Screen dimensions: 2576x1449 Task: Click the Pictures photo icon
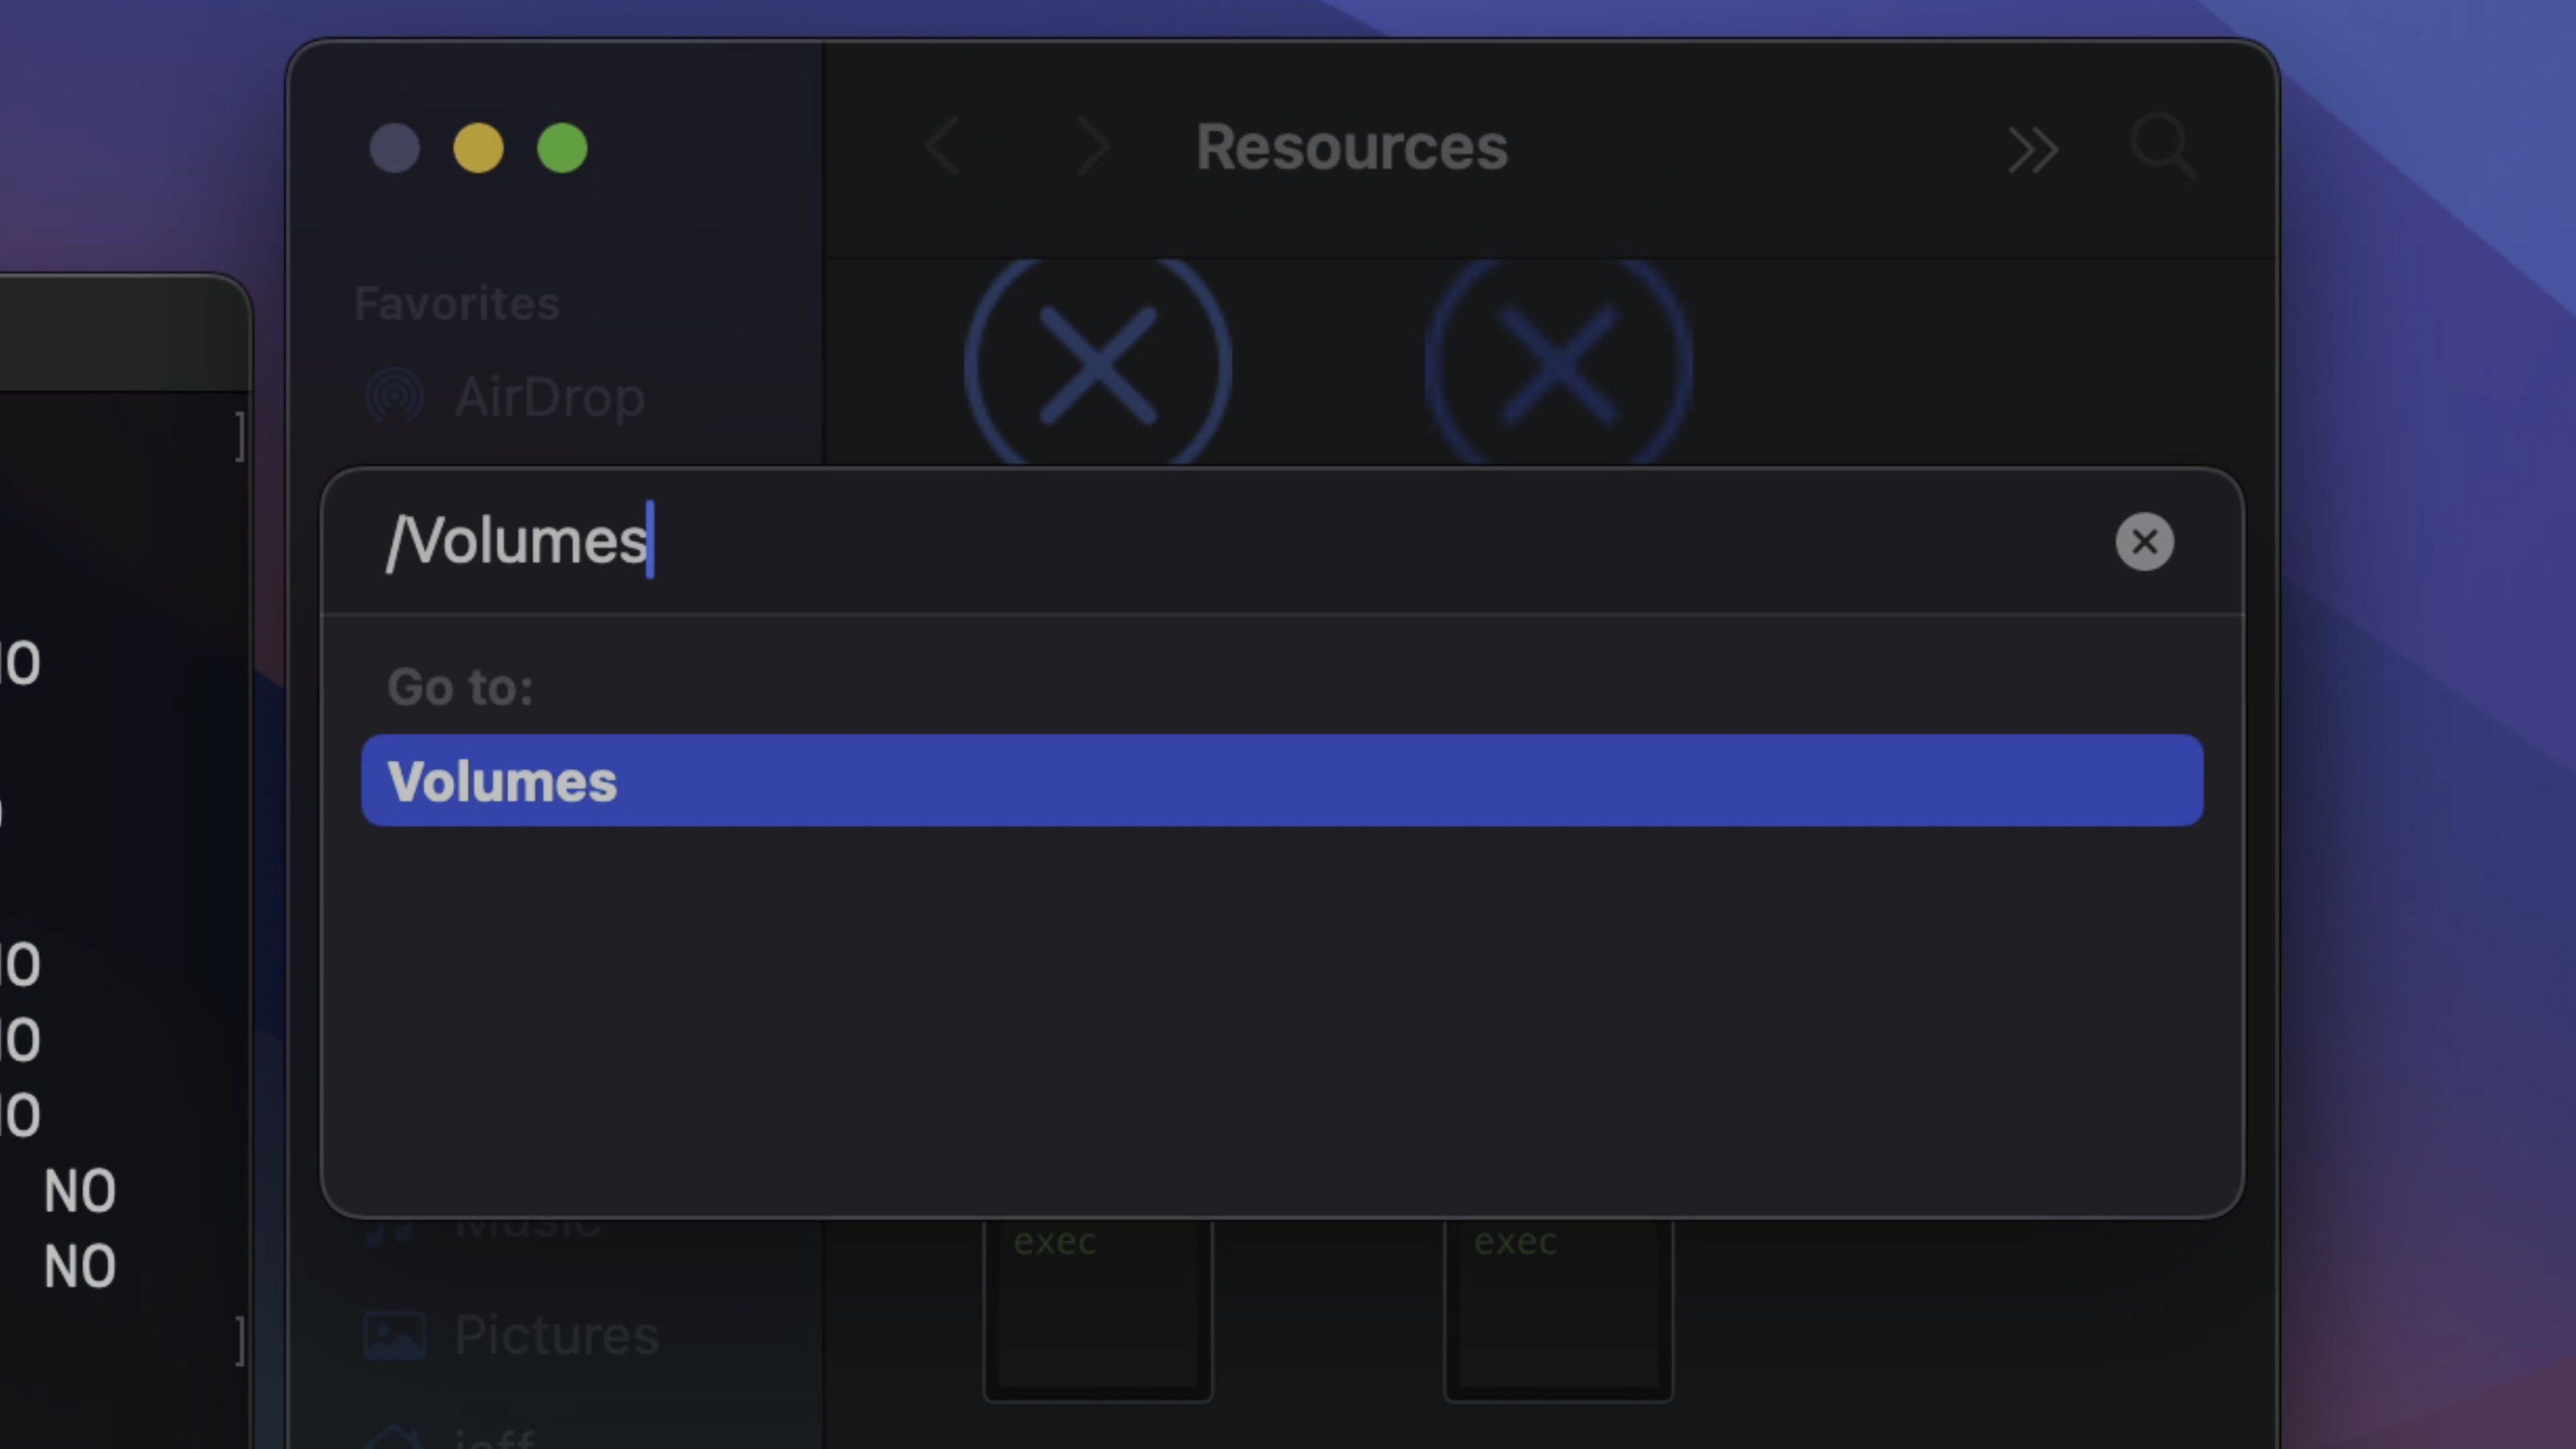[395, 1336]
